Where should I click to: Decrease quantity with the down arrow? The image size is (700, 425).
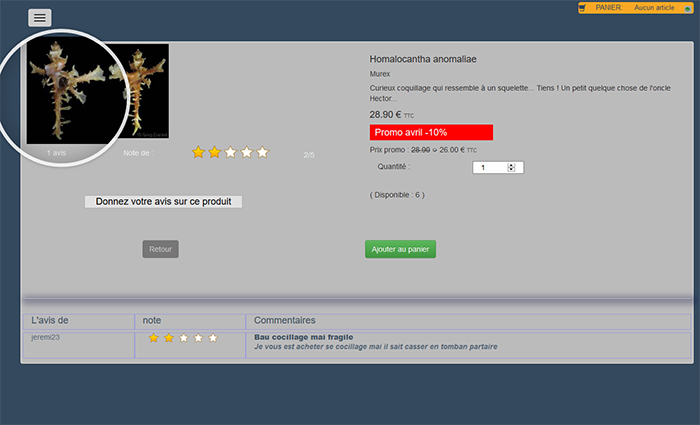coord(511,170)
